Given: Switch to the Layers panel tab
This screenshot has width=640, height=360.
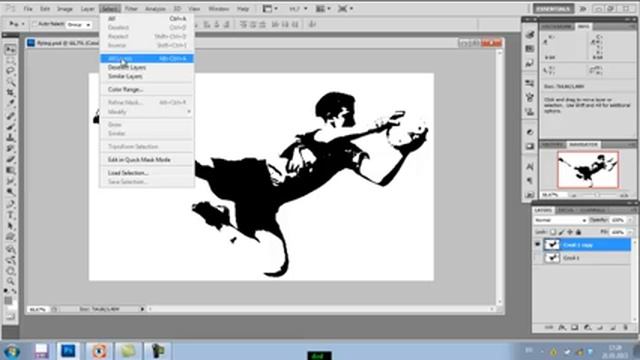Looking at the screenshot, I should tap(543, 210).
